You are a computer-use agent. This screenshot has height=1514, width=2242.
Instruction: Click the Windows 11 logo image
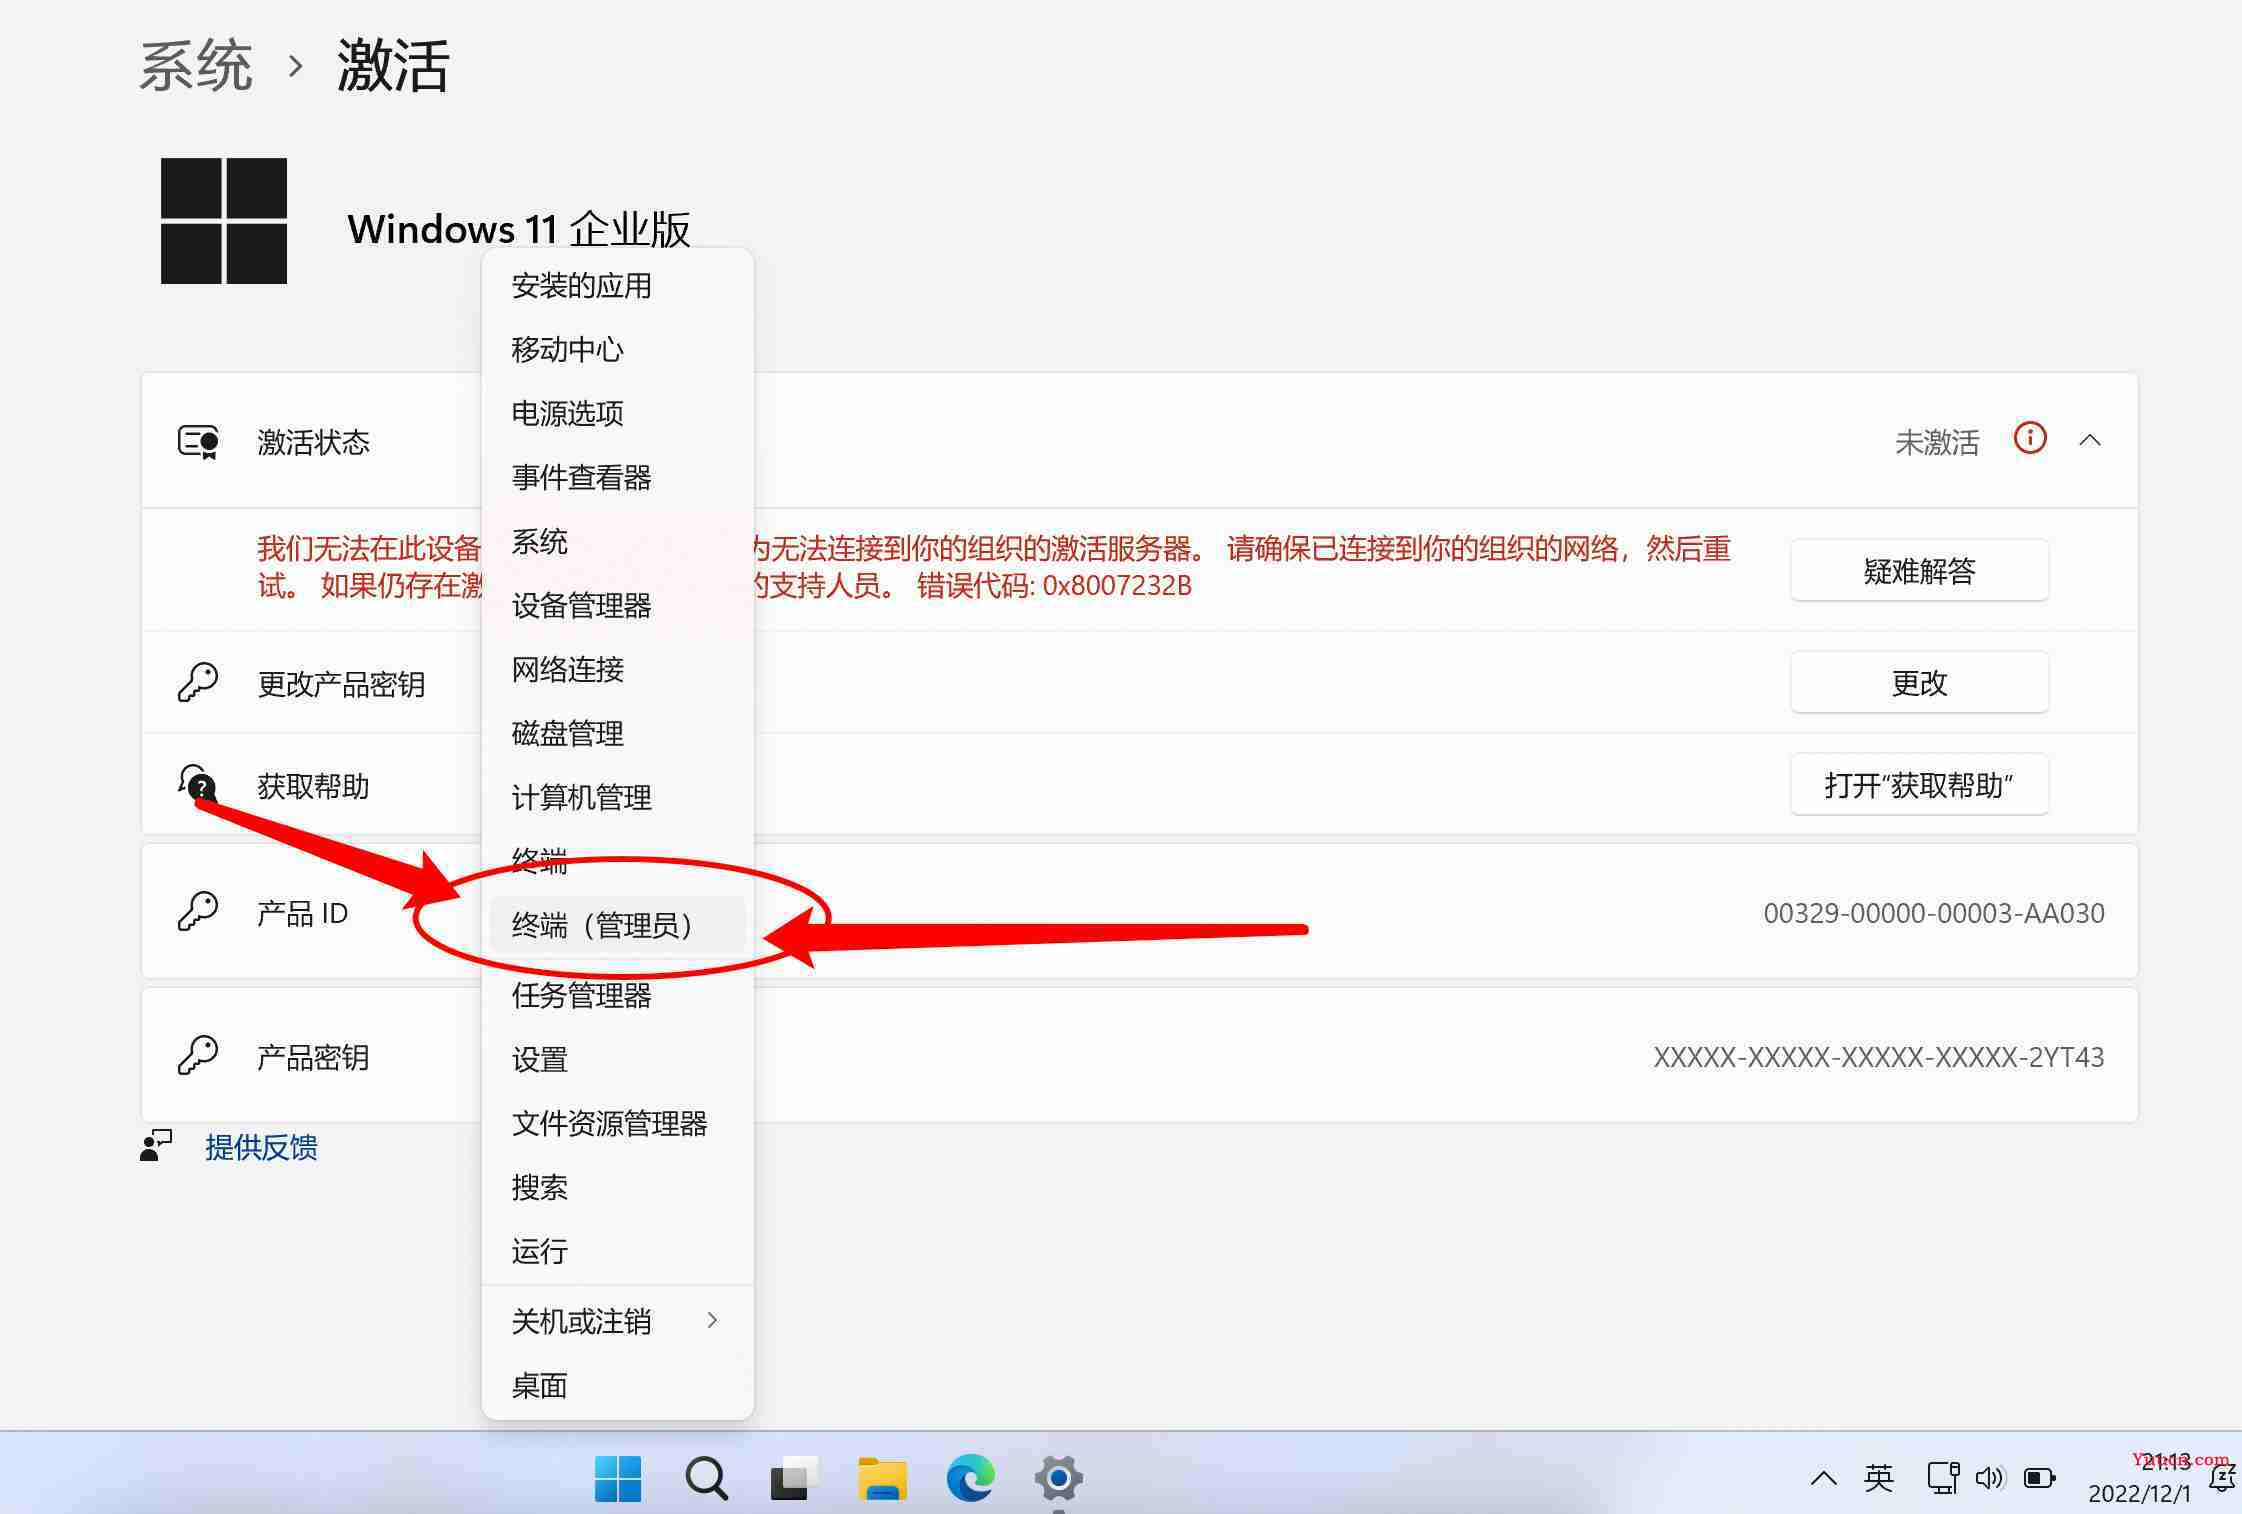224,221
